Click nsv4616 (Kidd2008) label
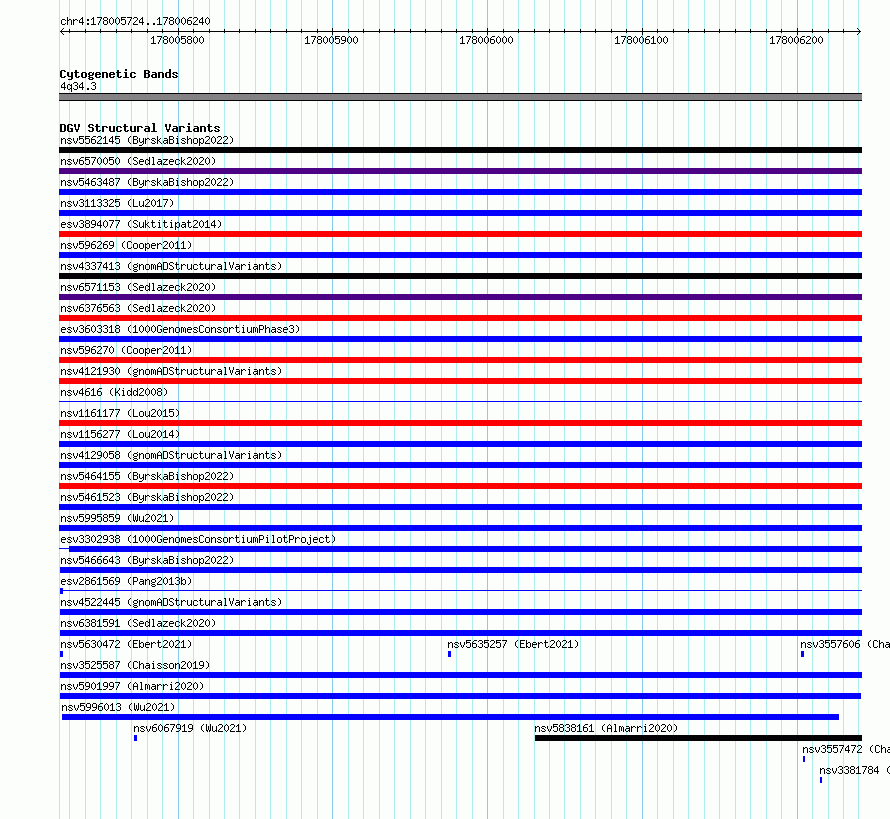Viewport: 890px width, 819px height. [x=114, y=392]
